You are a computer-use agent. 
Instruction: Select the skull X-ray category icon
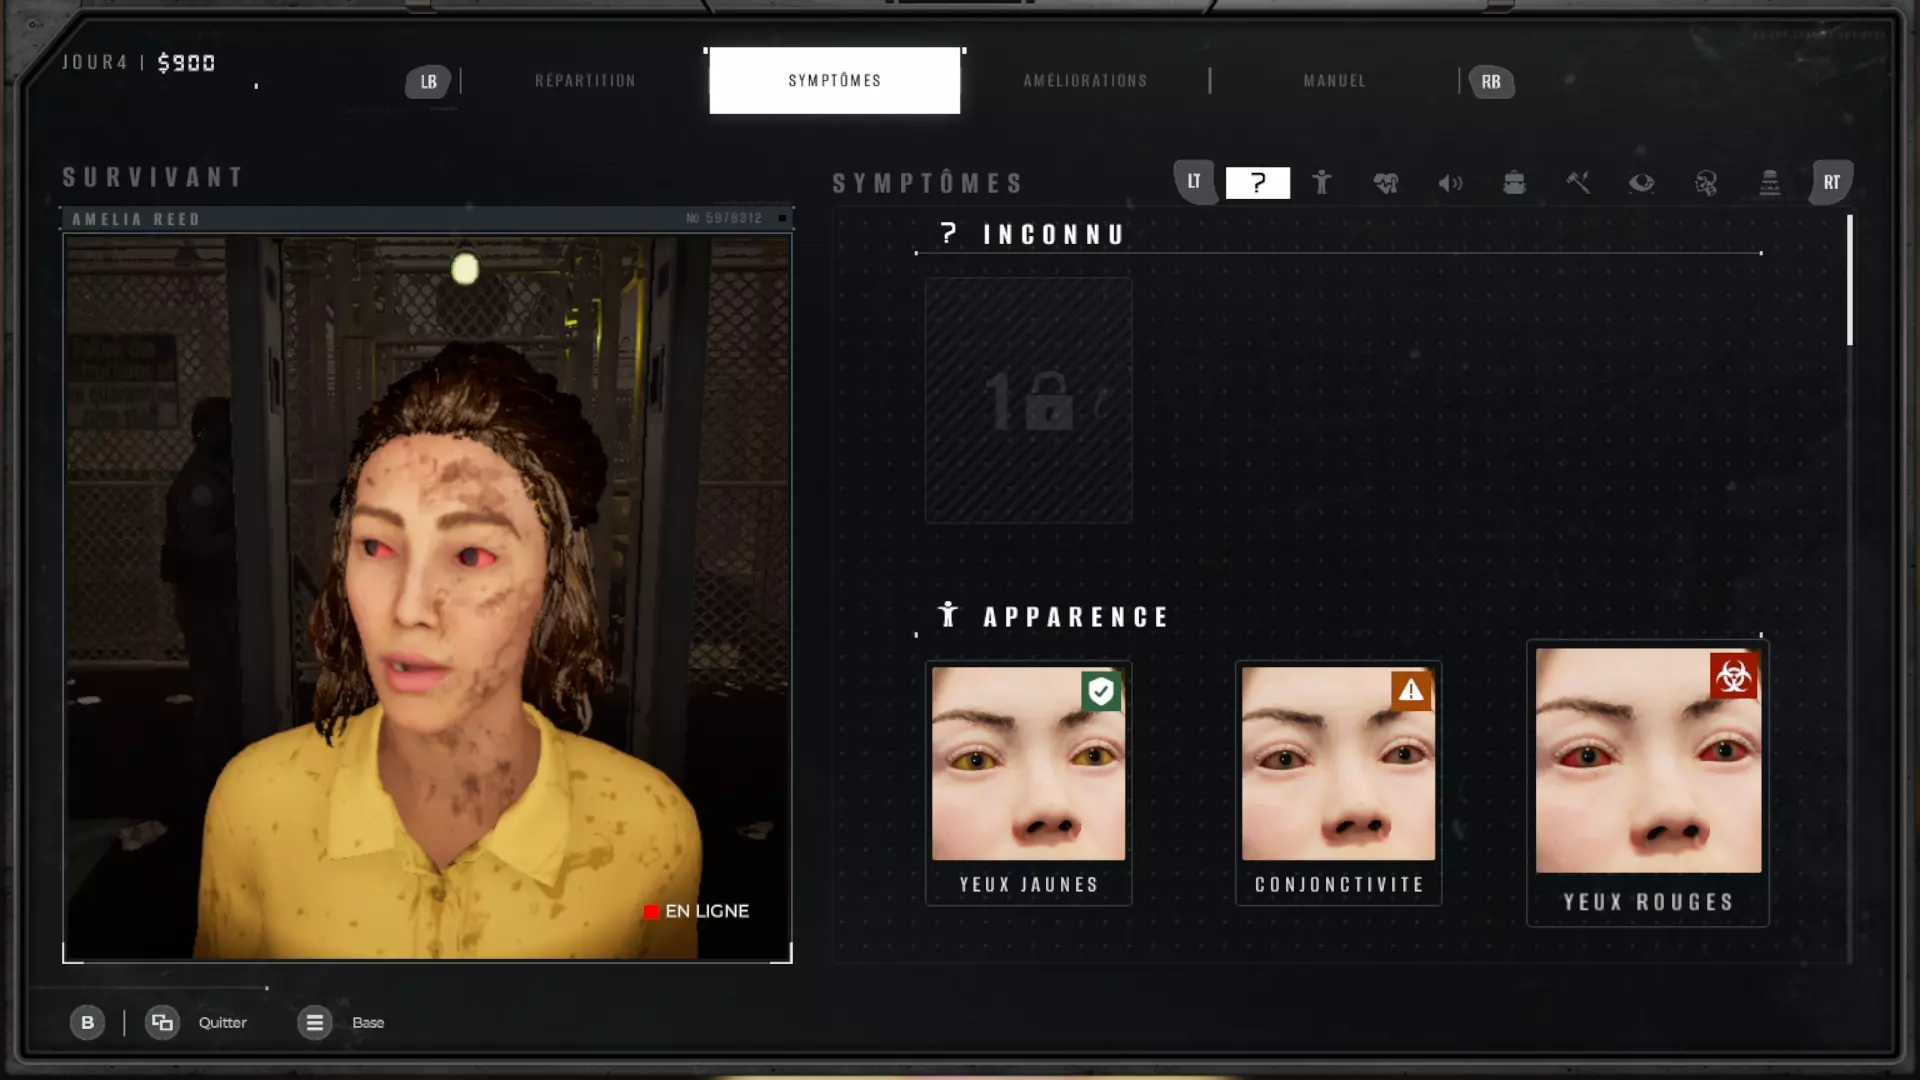1706,183
